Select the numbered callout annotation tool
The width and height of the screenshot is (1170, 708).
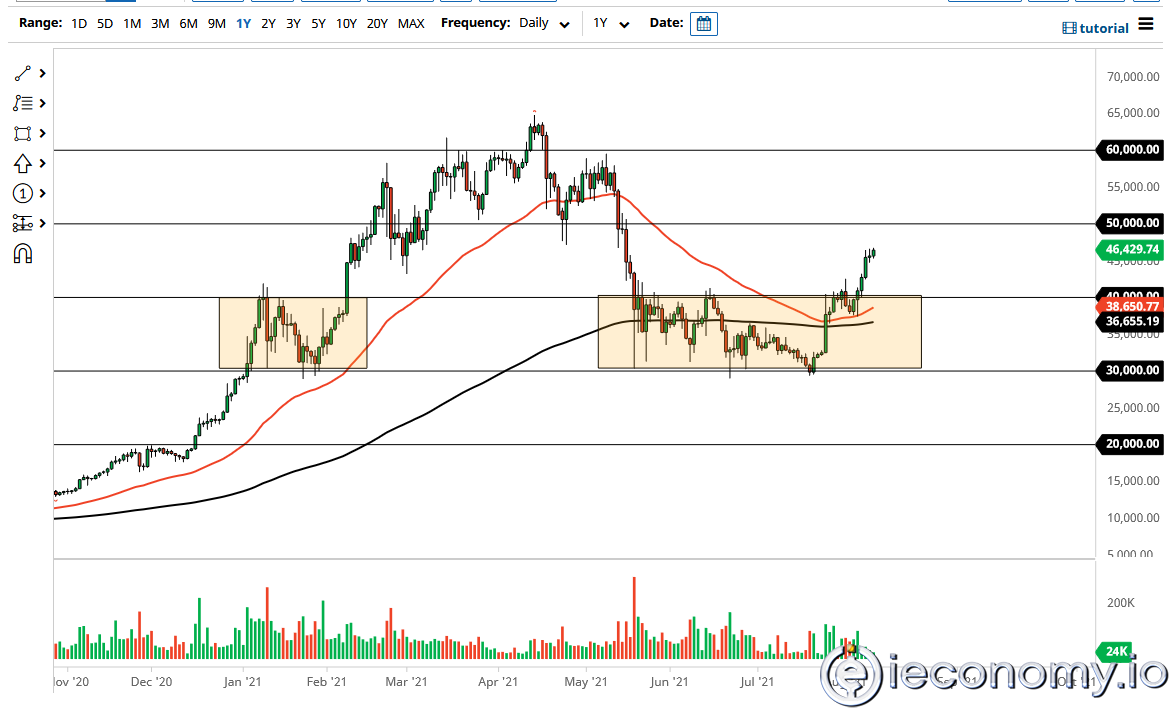point(21,193)
